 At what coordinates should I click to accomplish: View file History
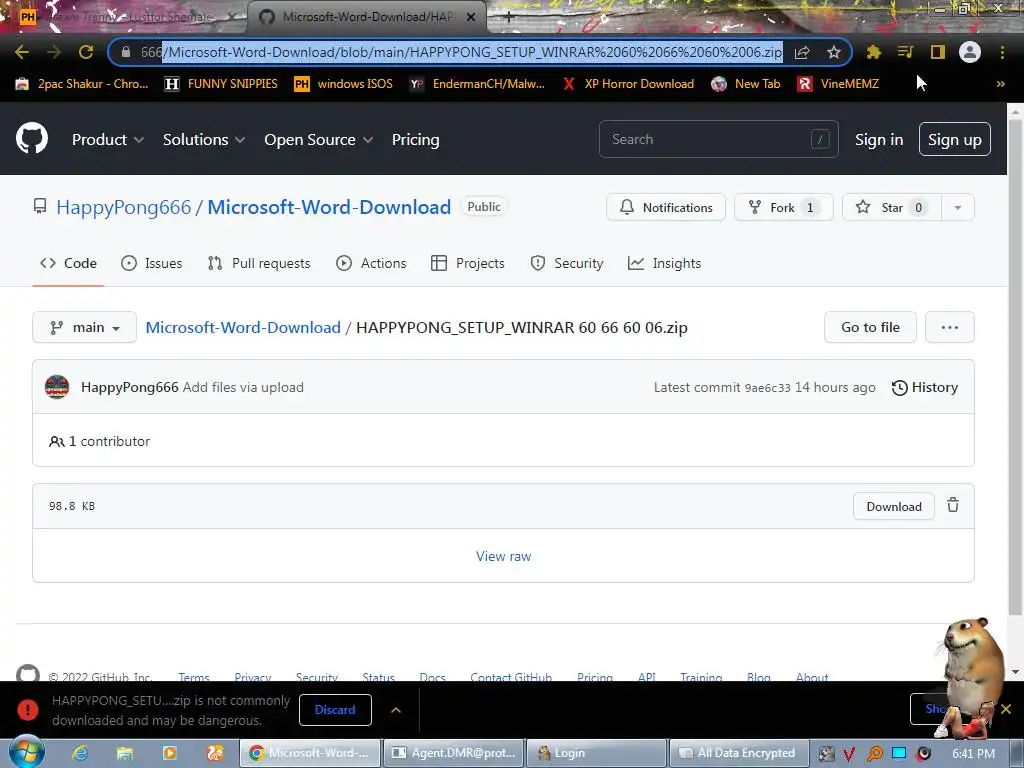pos(925,387)
